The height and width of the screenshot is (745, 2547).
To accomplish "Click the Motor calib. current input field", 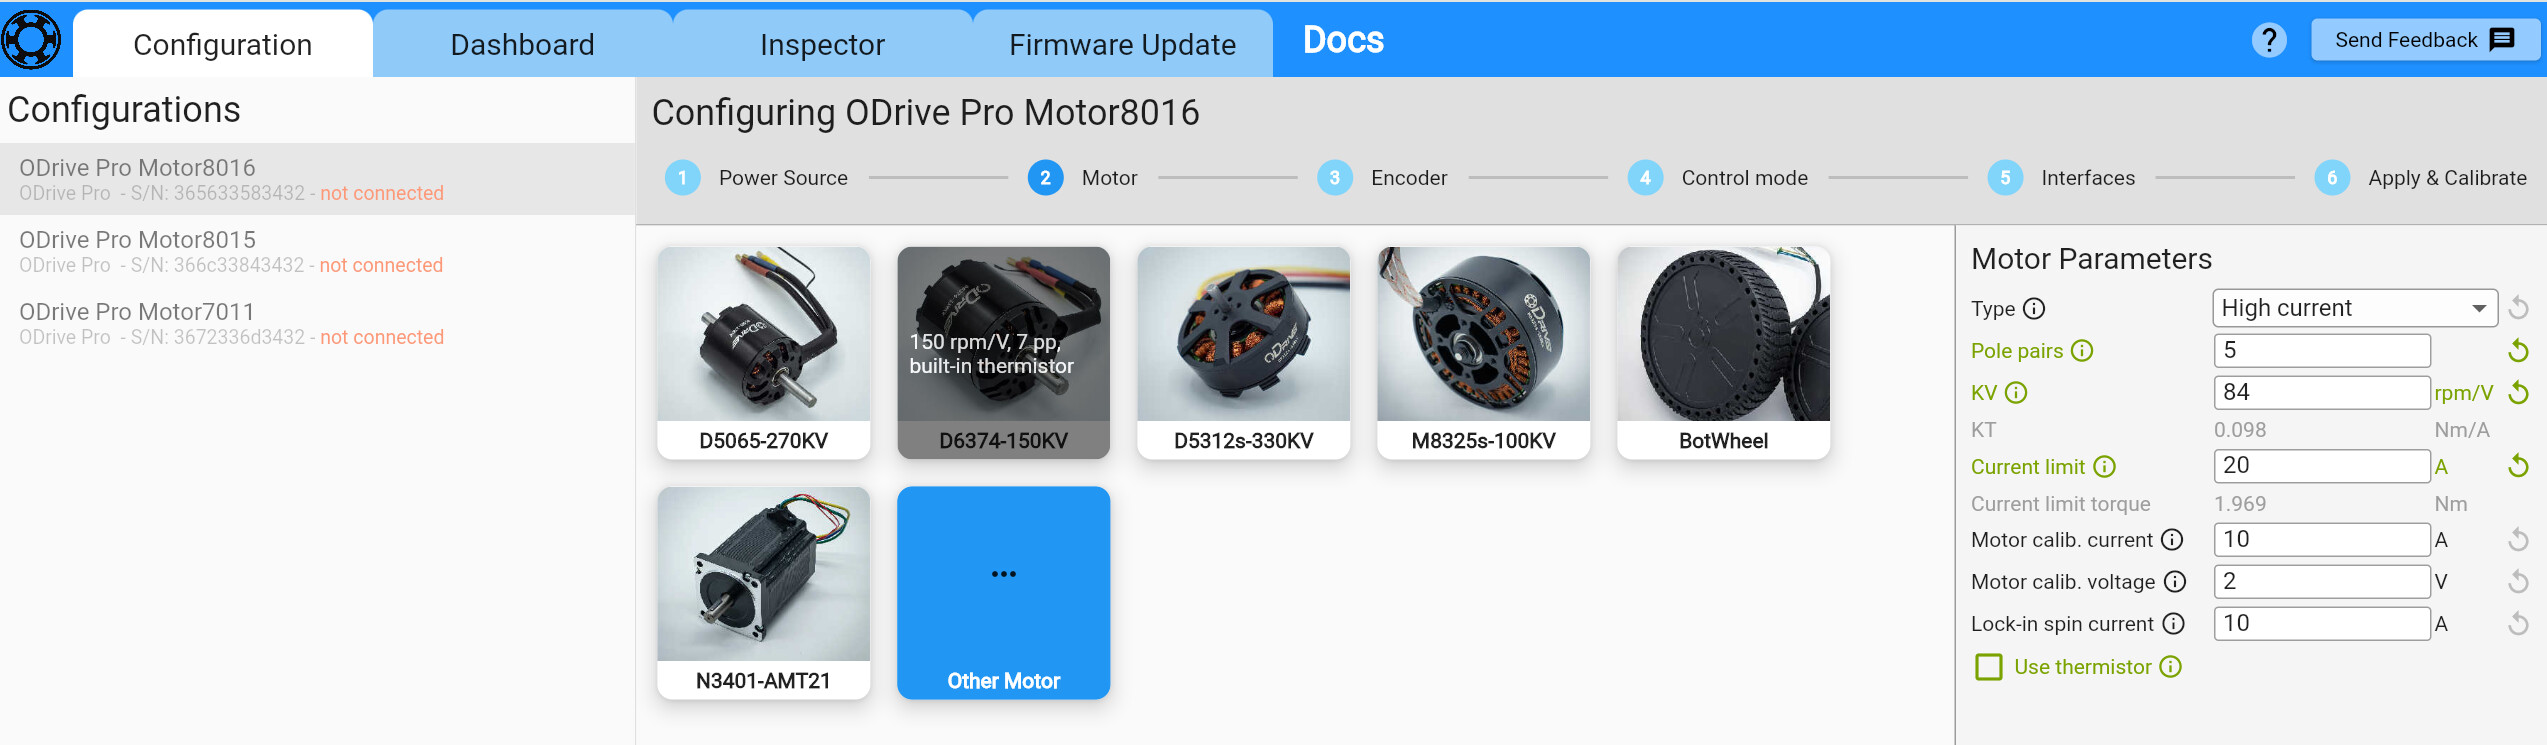I will [x=2321, y=540].
